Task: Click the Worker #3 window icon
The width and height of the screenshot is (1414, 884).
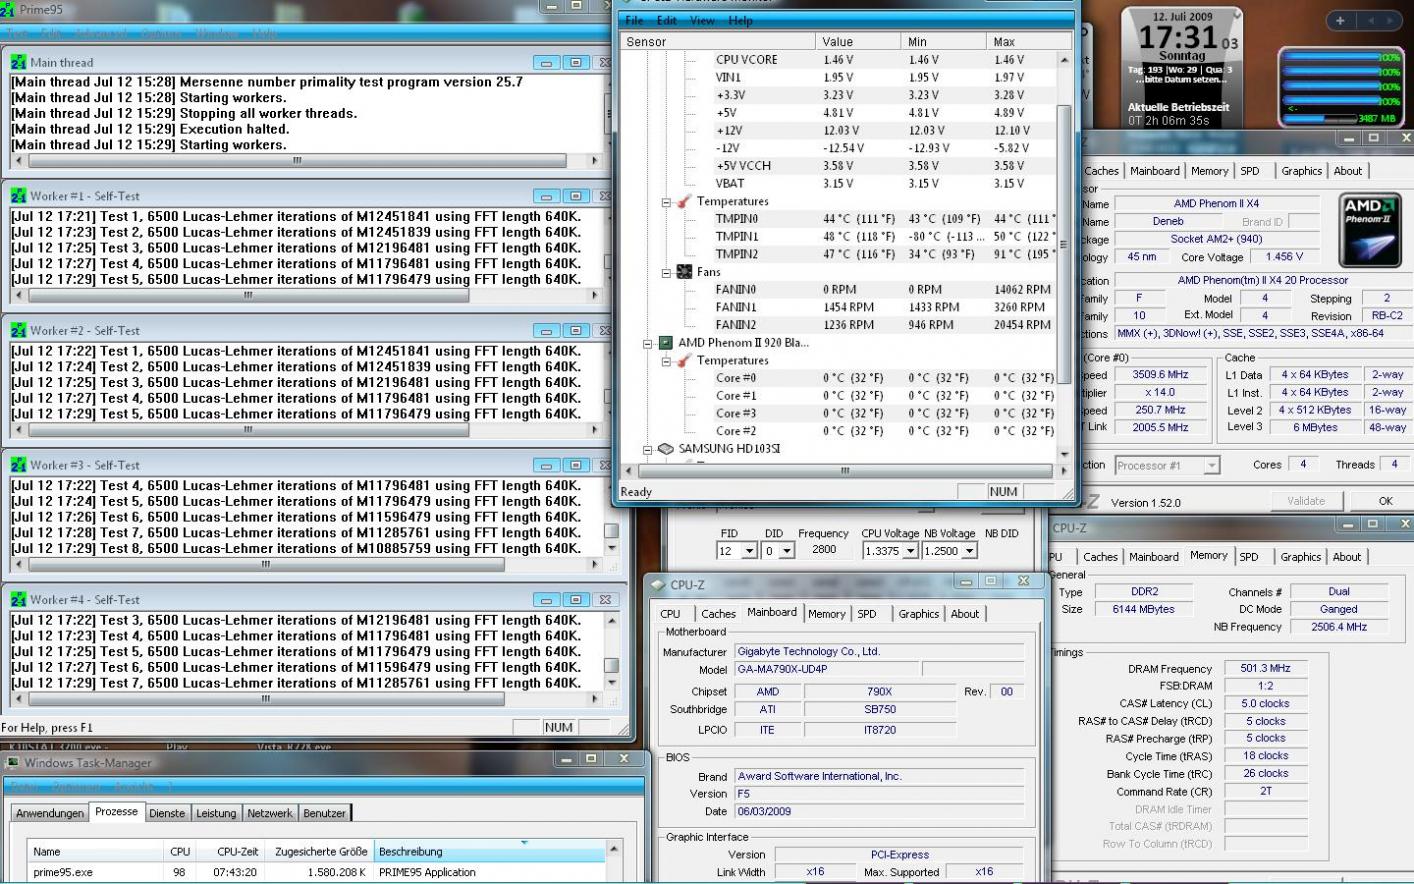Action: coord(19,465)
